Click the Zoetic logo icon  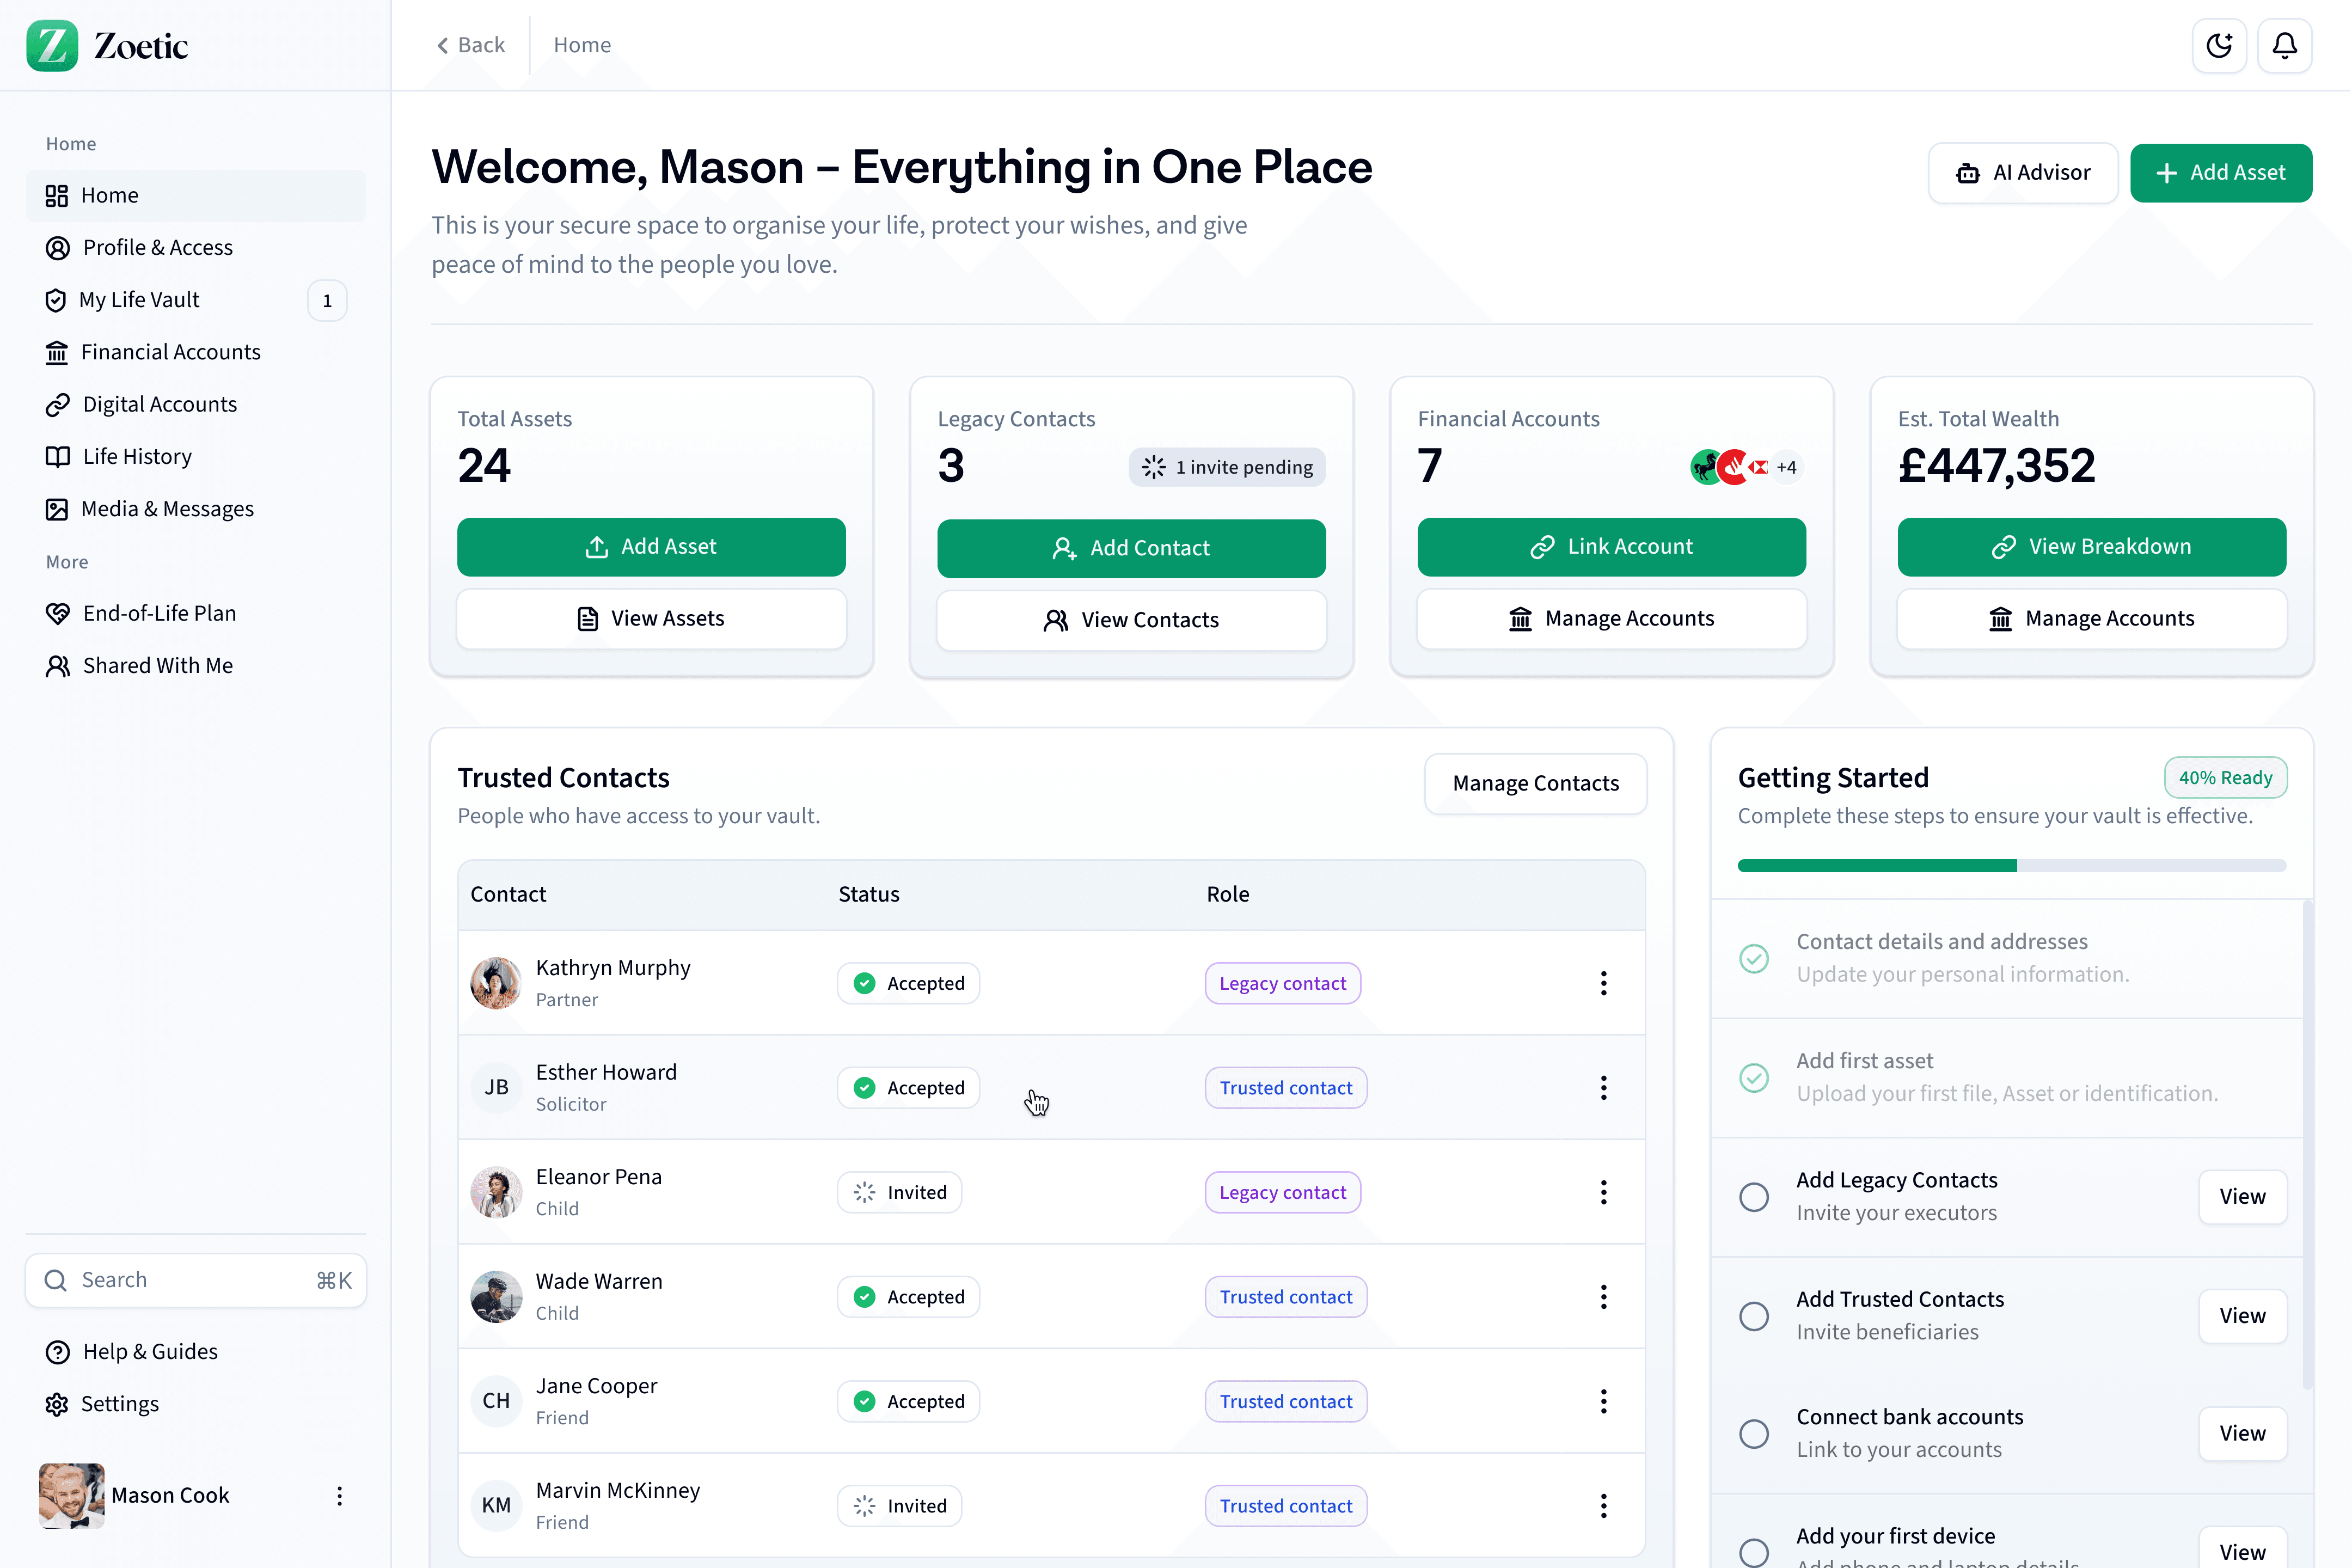[x=52, y=45]
